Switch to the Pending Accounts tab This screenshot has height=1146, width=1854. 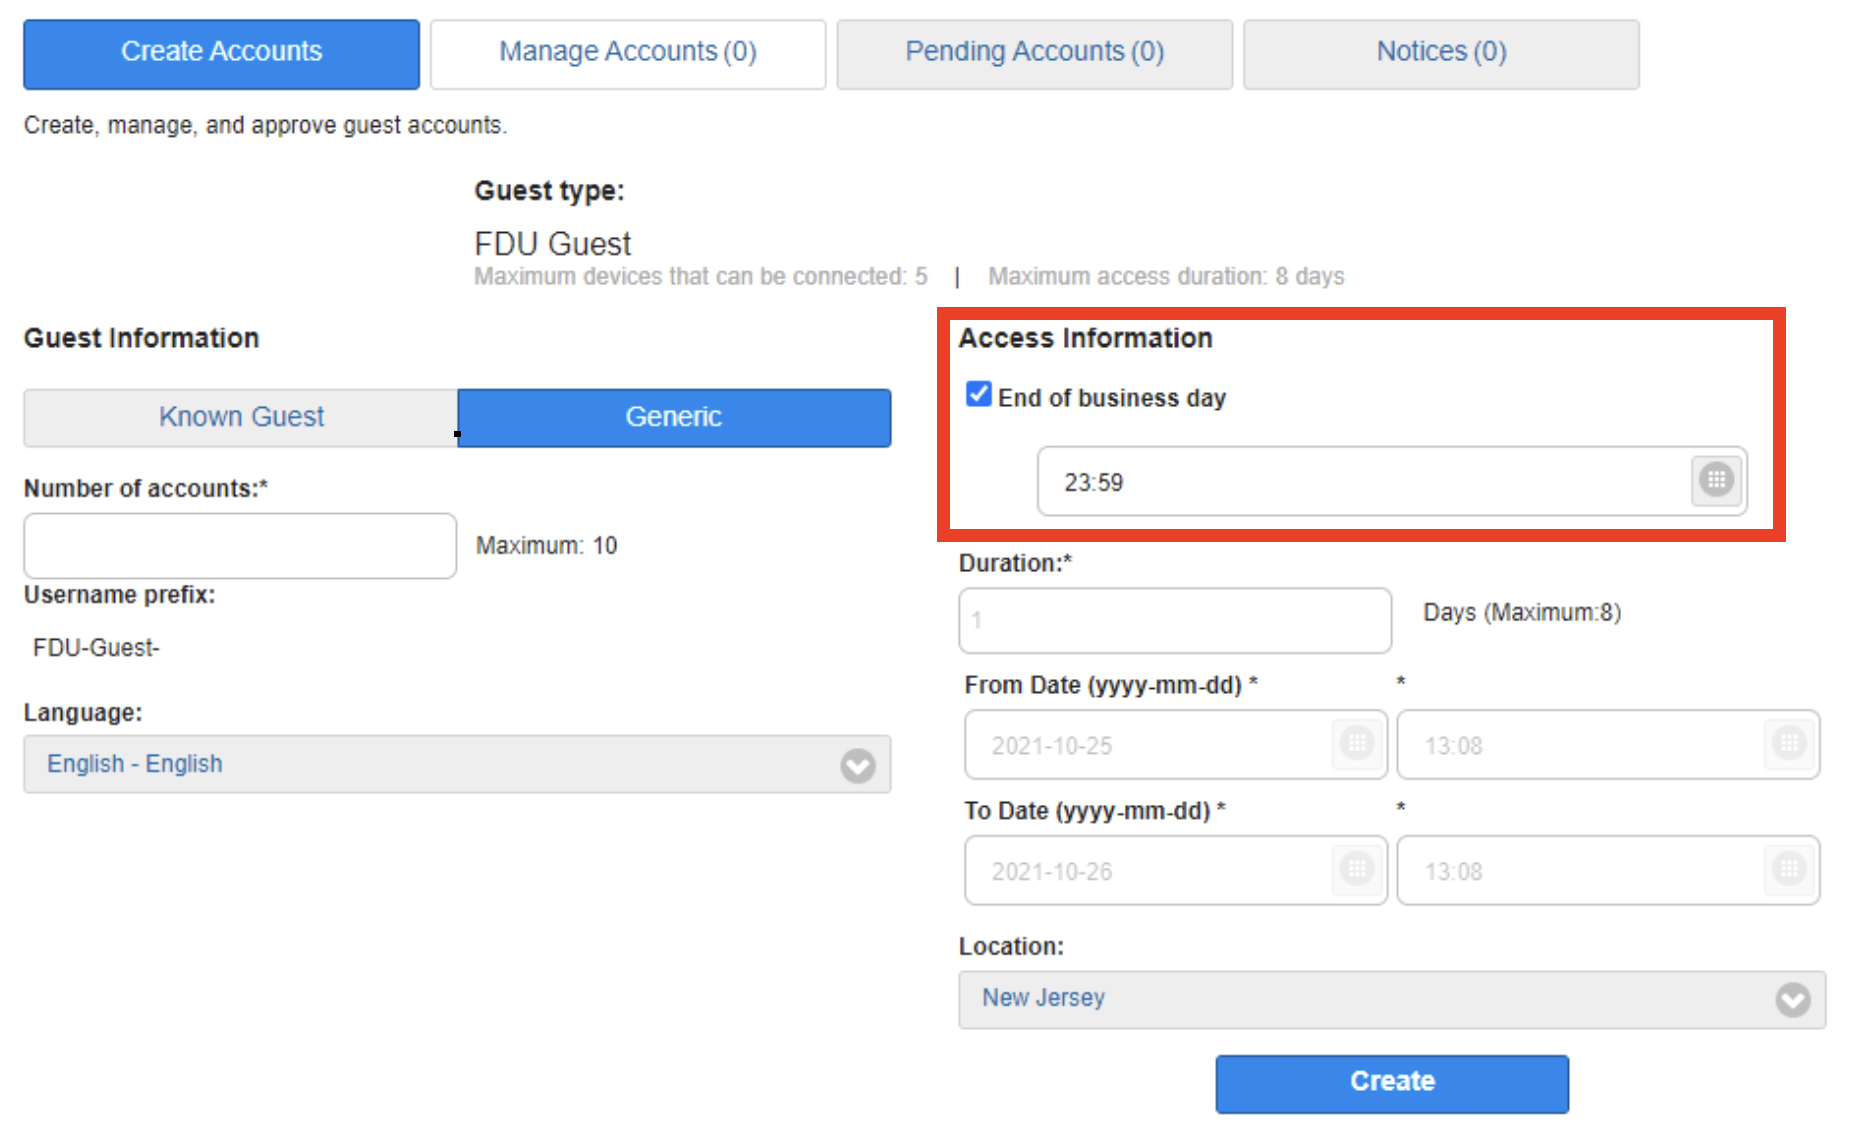pyautogui.click(x=1034, y=52)
